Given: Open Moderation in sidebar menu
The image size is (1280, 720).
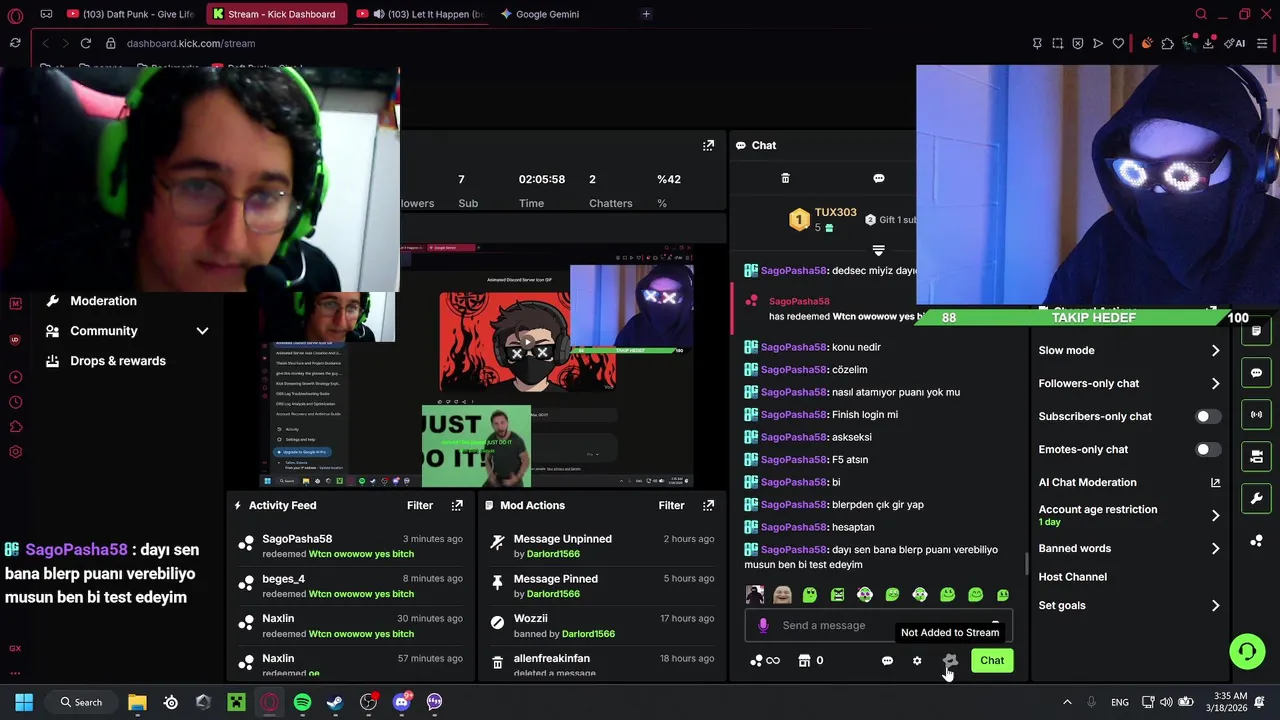Looking at the screenshot, I should pyautogui.click(x=103, y=301).
